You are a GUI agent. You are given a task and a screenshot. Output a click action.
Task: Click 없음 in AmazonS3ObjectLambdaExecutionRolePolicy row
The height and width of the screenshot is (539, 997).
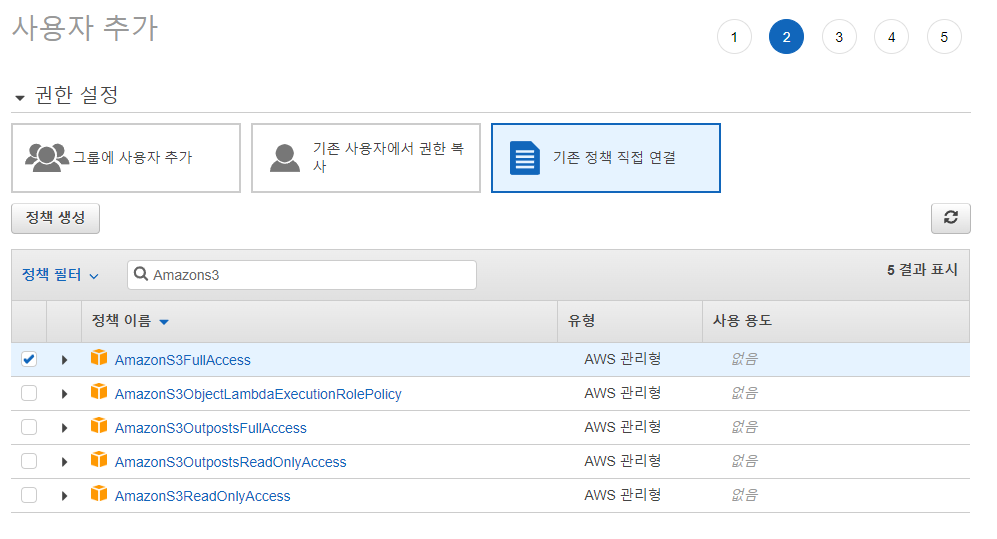745,393
